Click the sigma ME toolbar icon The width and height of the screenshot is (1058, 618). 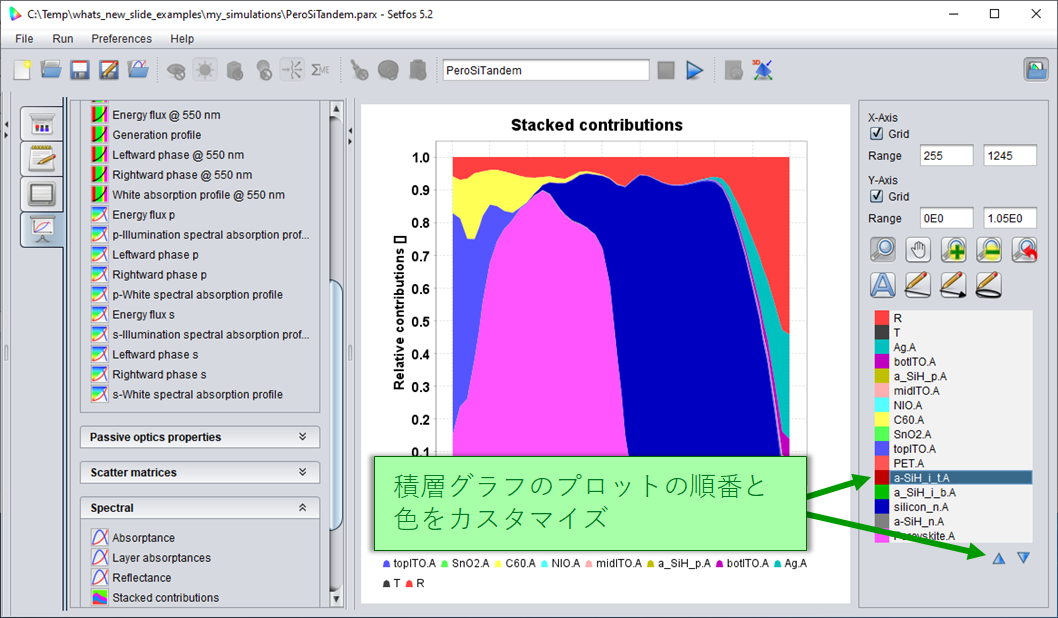pos(320,70)
